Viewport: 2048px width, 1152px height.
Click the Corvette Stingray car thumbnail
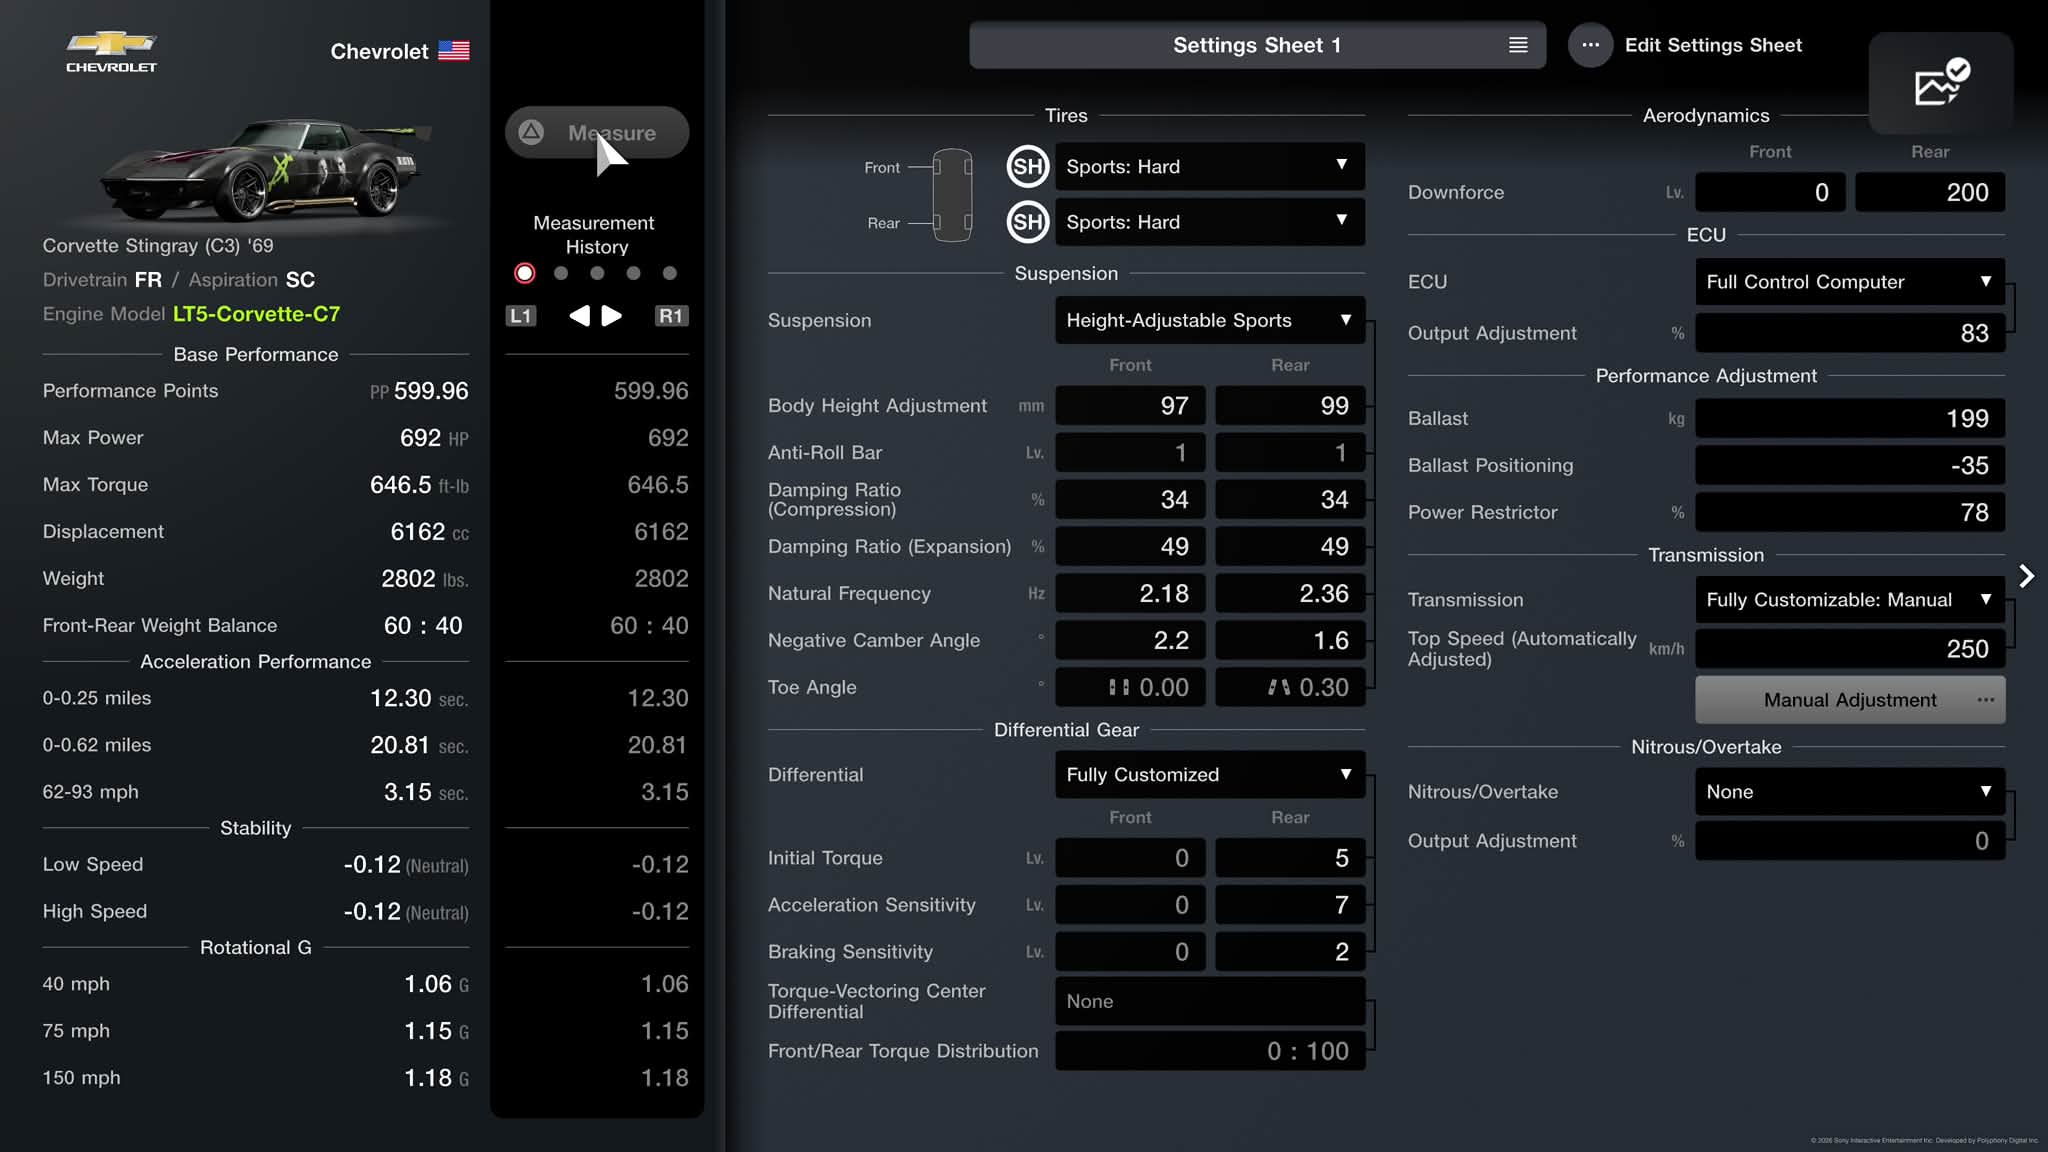(265, 170)
